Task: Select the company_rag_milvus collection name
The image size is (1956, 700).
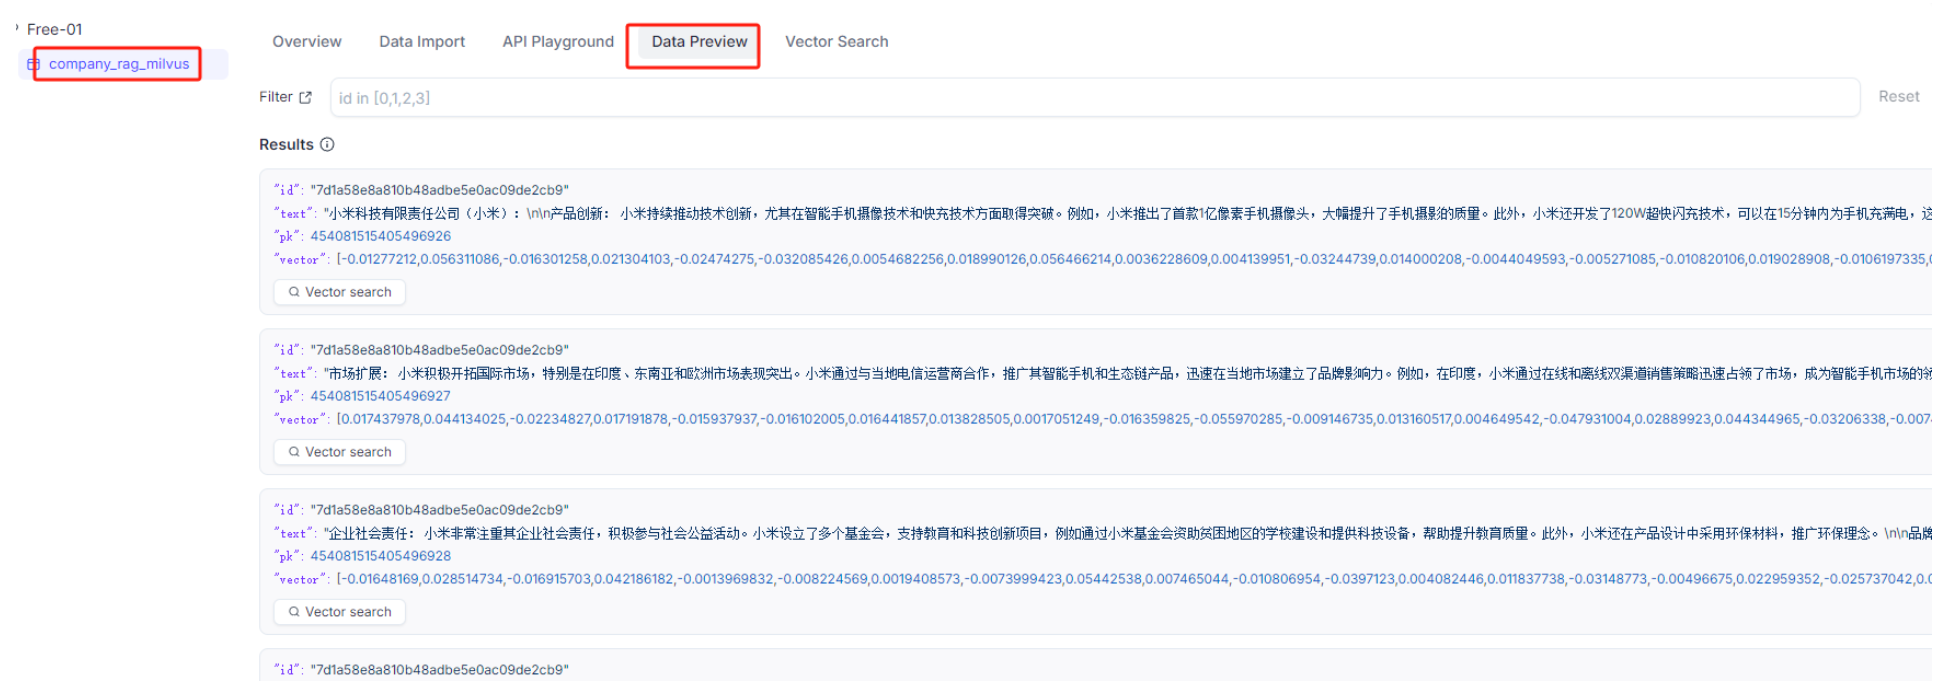Action: [119, 64]
